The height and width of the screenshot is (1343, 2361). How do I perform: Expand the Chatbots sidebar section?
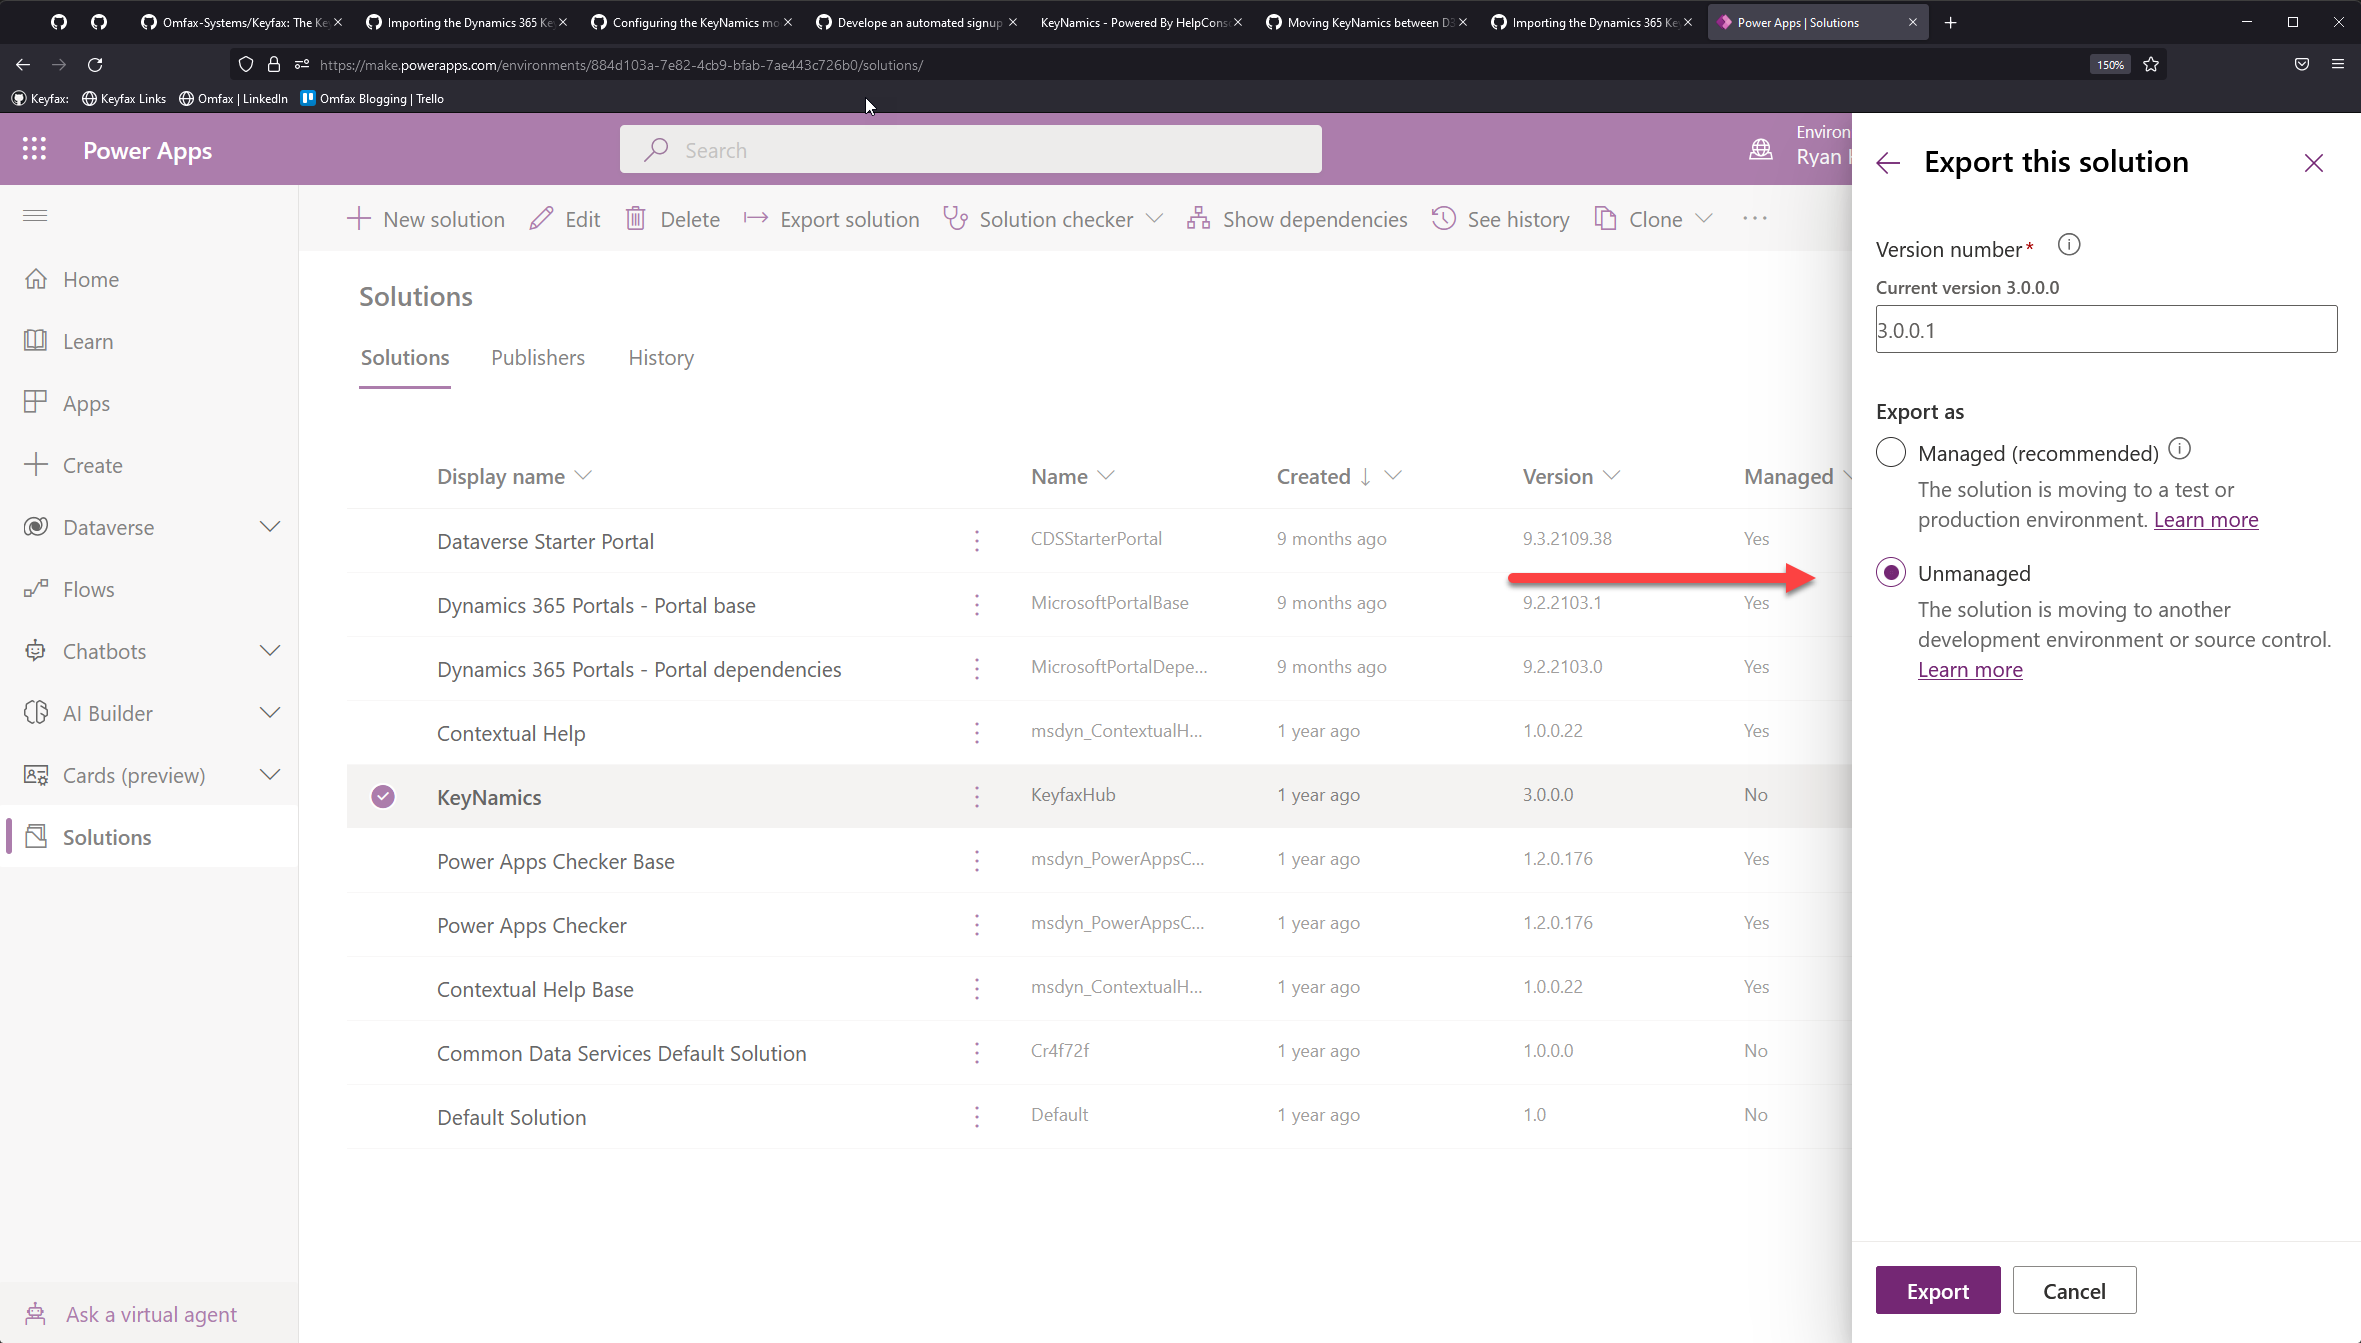270,651
